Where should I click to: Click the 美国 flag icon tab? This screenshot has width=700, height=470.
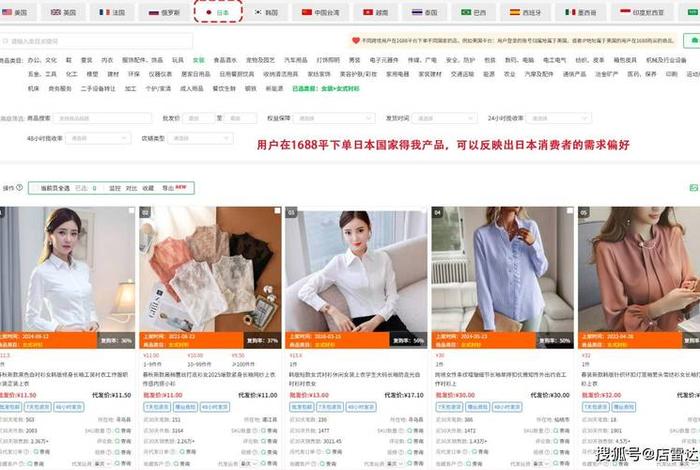[x=15, y=13]
